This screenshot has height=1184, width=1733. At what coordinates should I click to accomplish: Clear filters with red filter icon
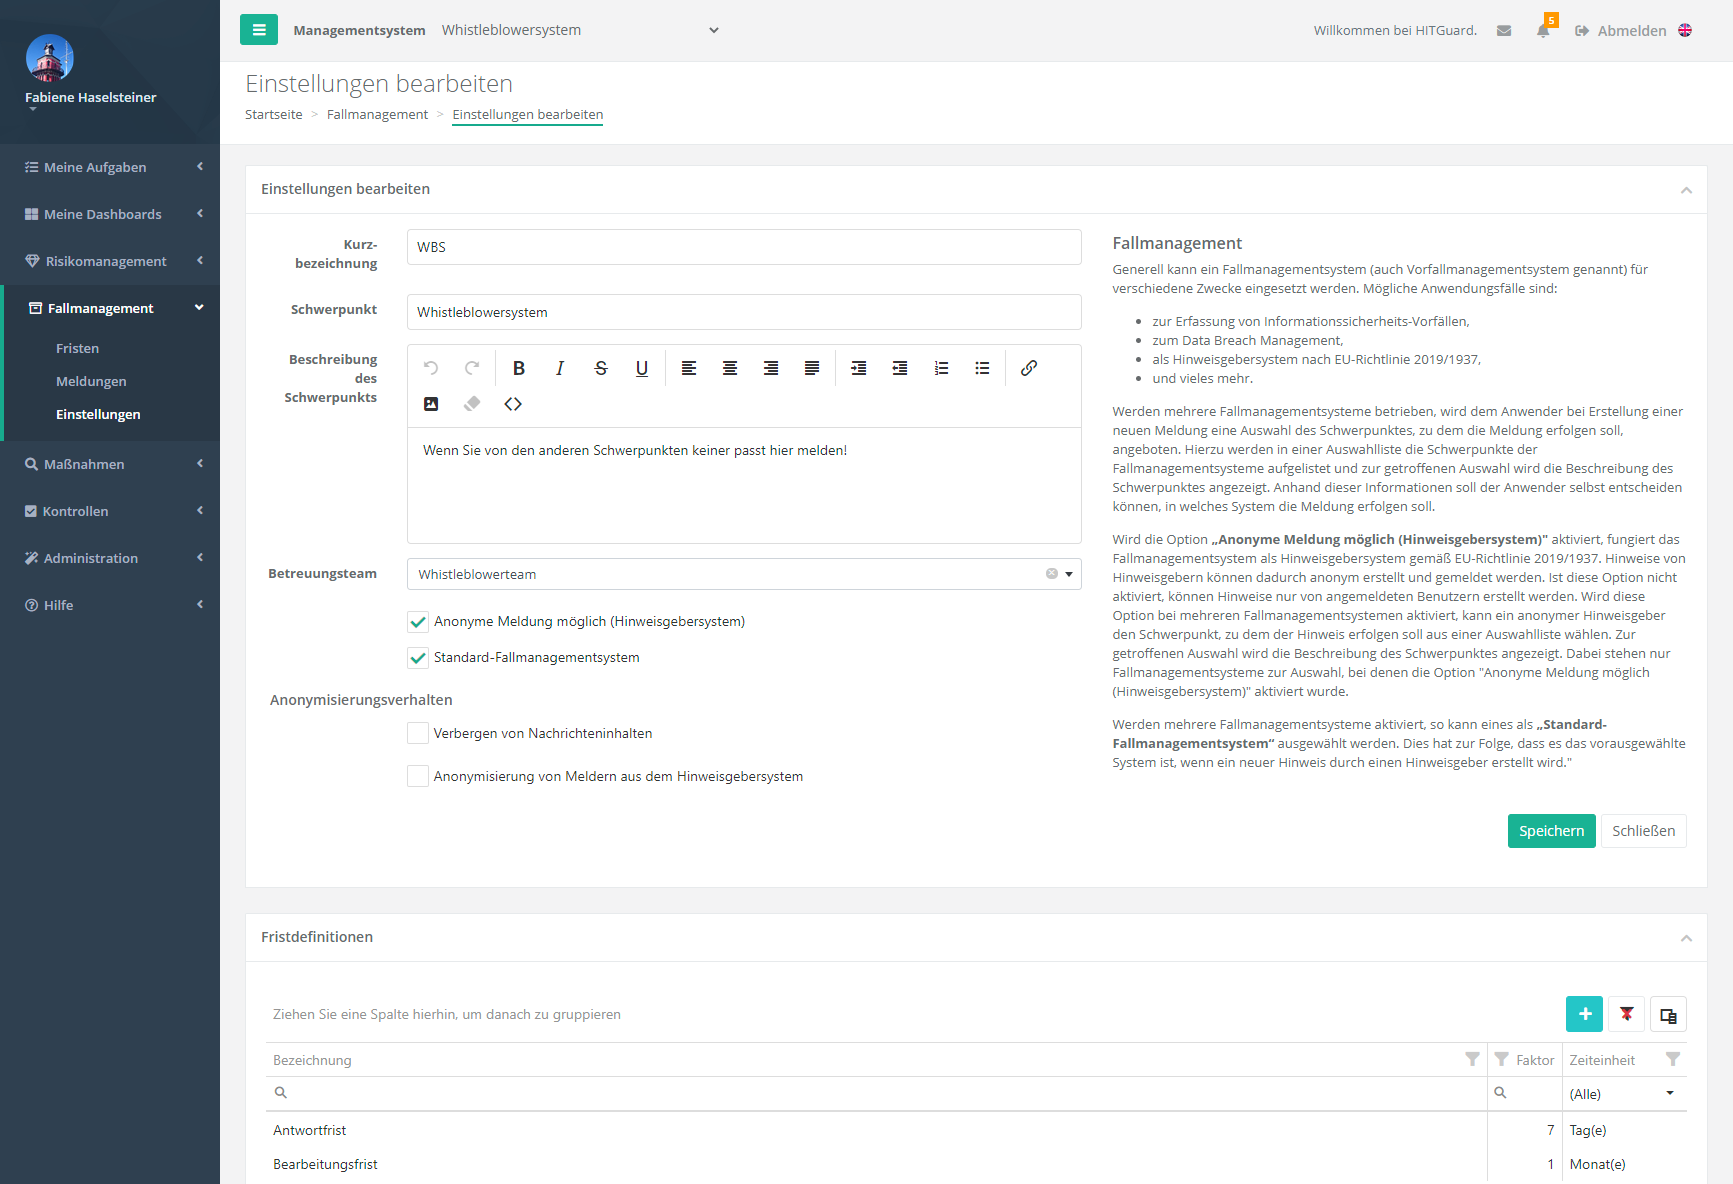pyautogui.click(x=1627, y=1014)
